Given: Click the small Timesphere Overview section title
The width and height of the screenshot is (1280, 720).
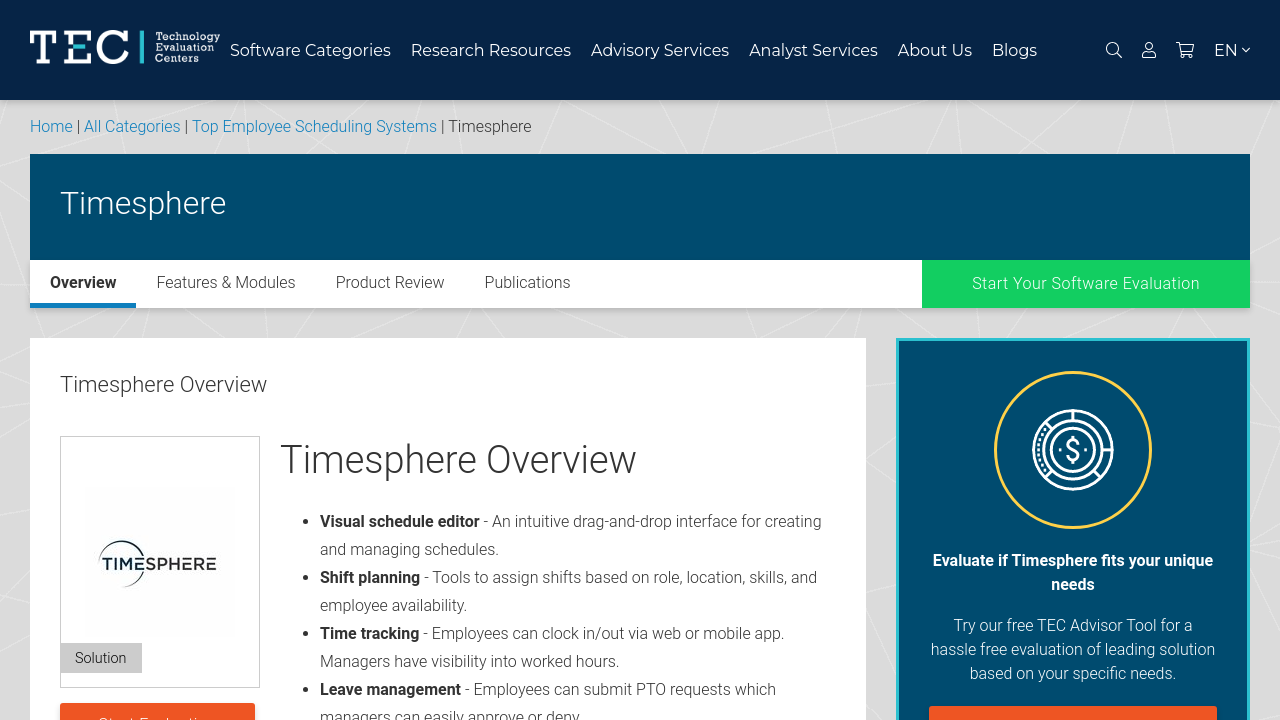Looking at the screenshot, I should tap(164, 385).
